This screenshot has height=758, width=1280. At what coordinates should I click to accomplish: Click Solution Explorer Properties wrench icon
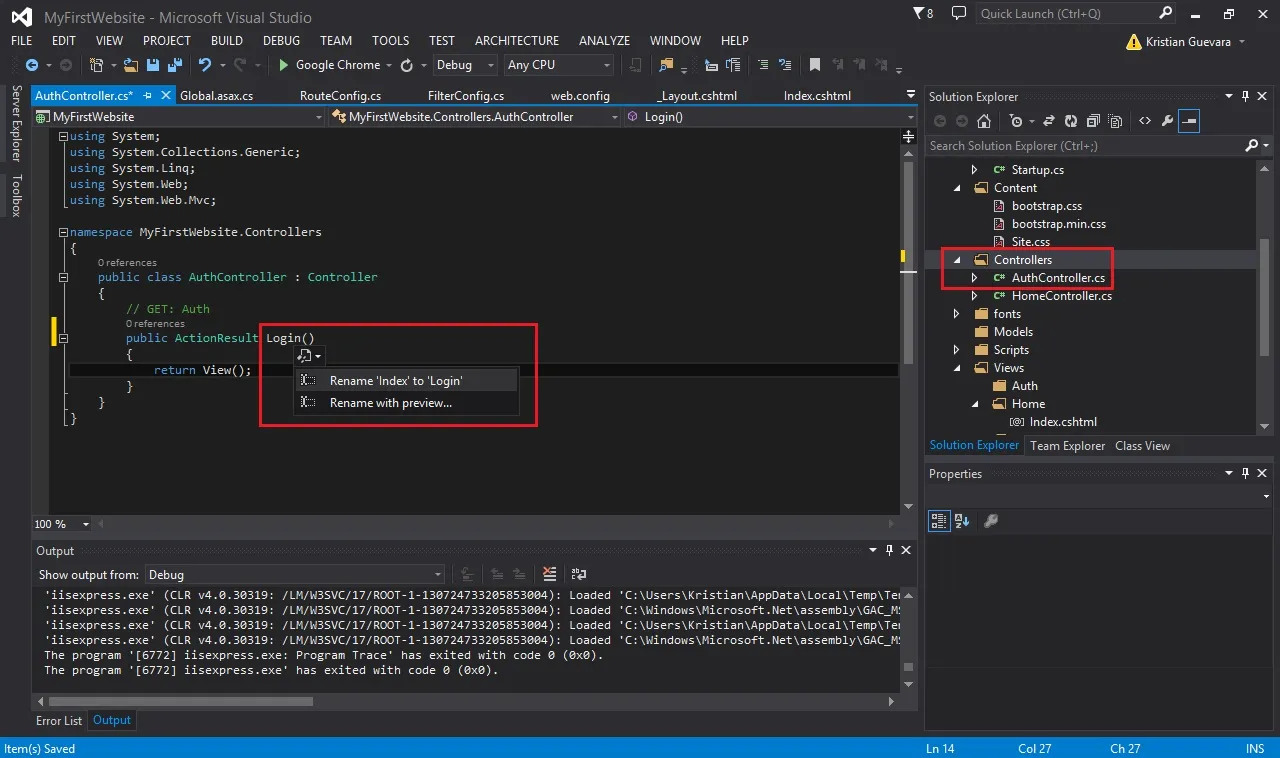coord(1167,121)
